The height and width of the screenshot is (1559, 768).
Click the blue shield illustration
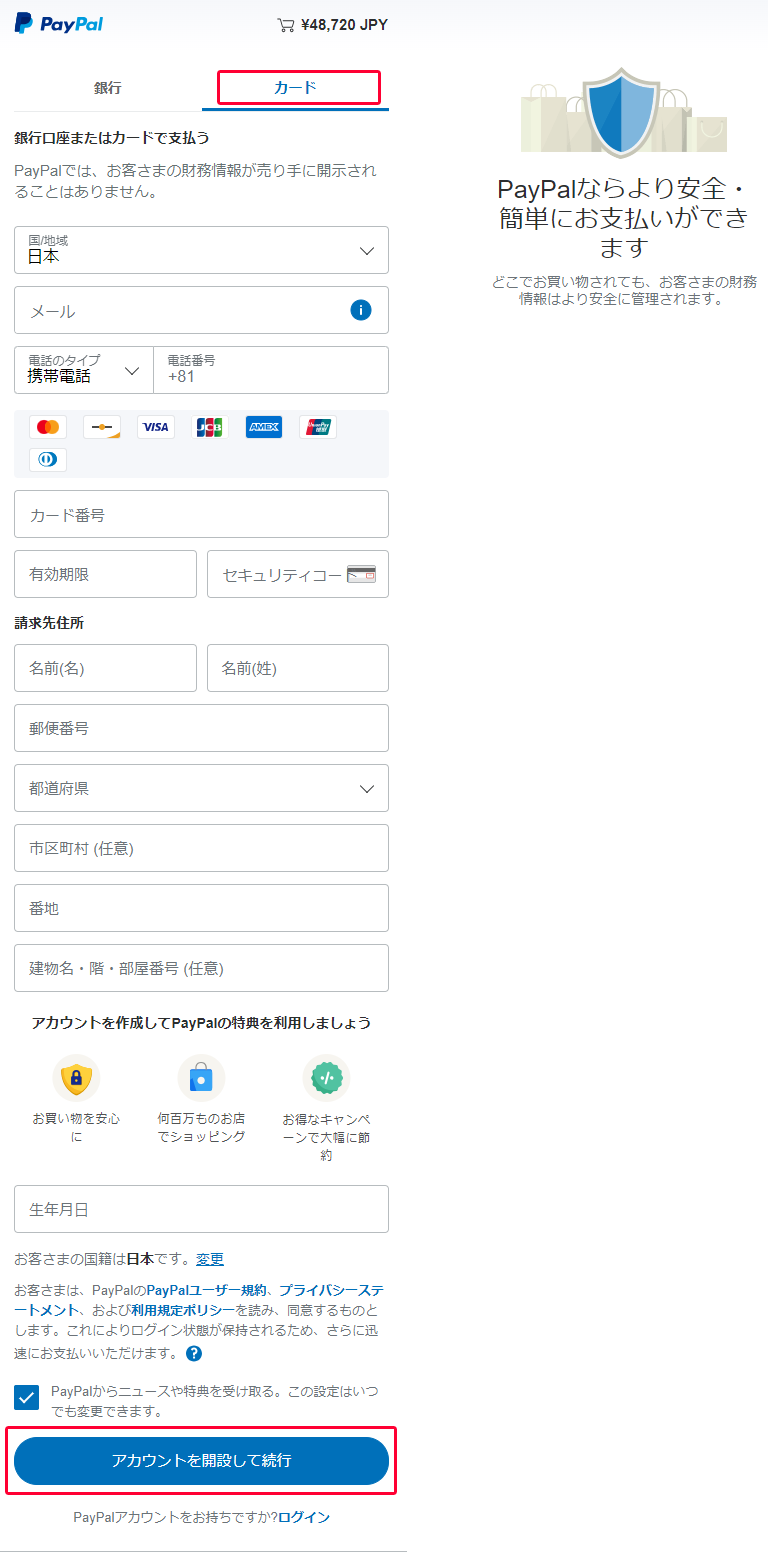tap(622, 112)
